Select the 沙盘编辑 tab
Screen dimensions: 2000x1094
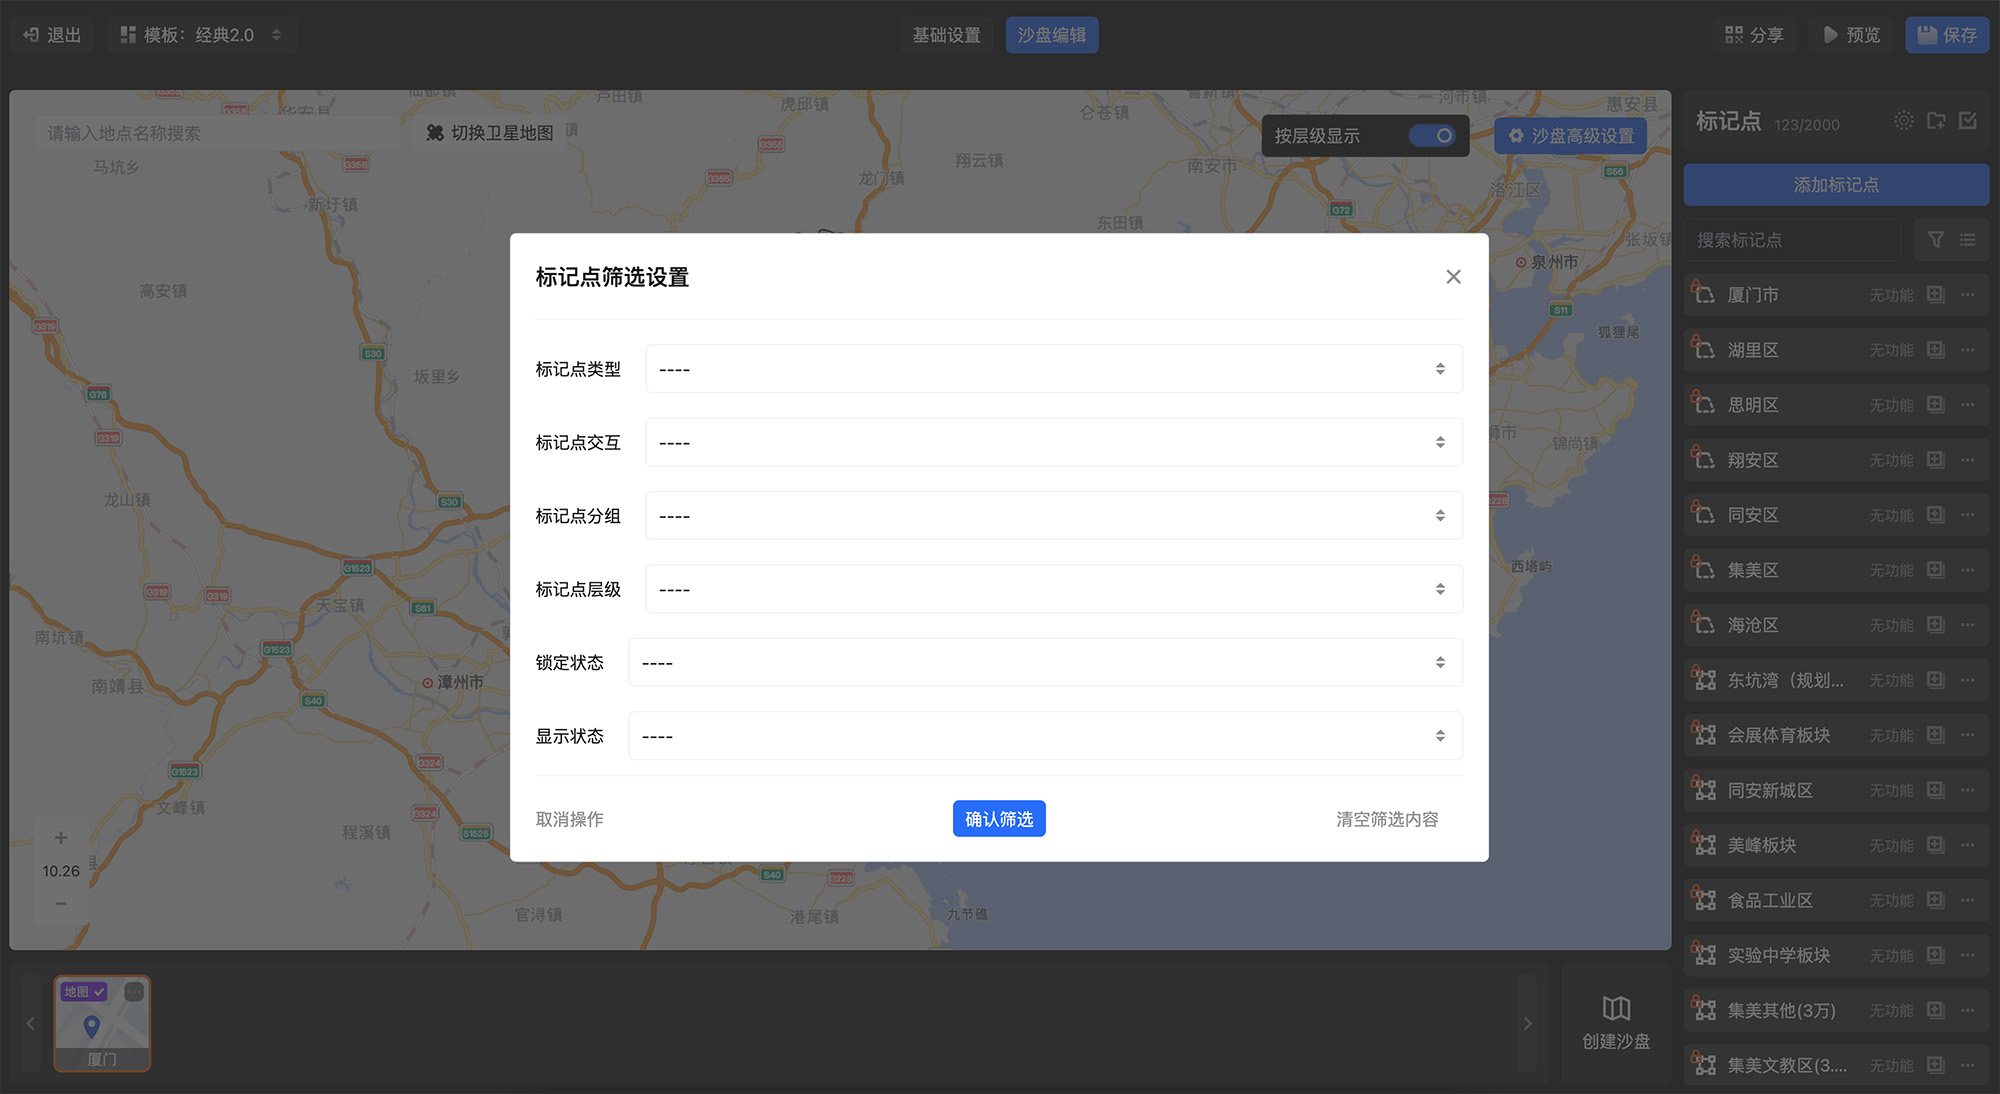click(1051, 35)
